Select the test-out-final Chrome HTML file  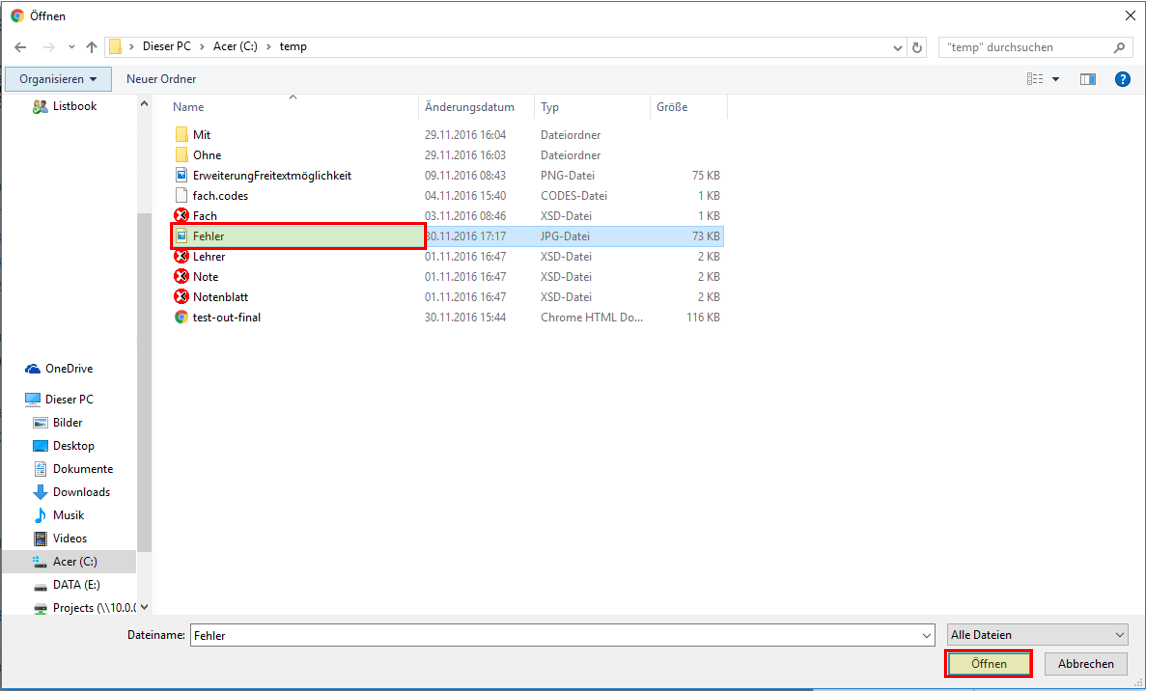pos(226,317)
